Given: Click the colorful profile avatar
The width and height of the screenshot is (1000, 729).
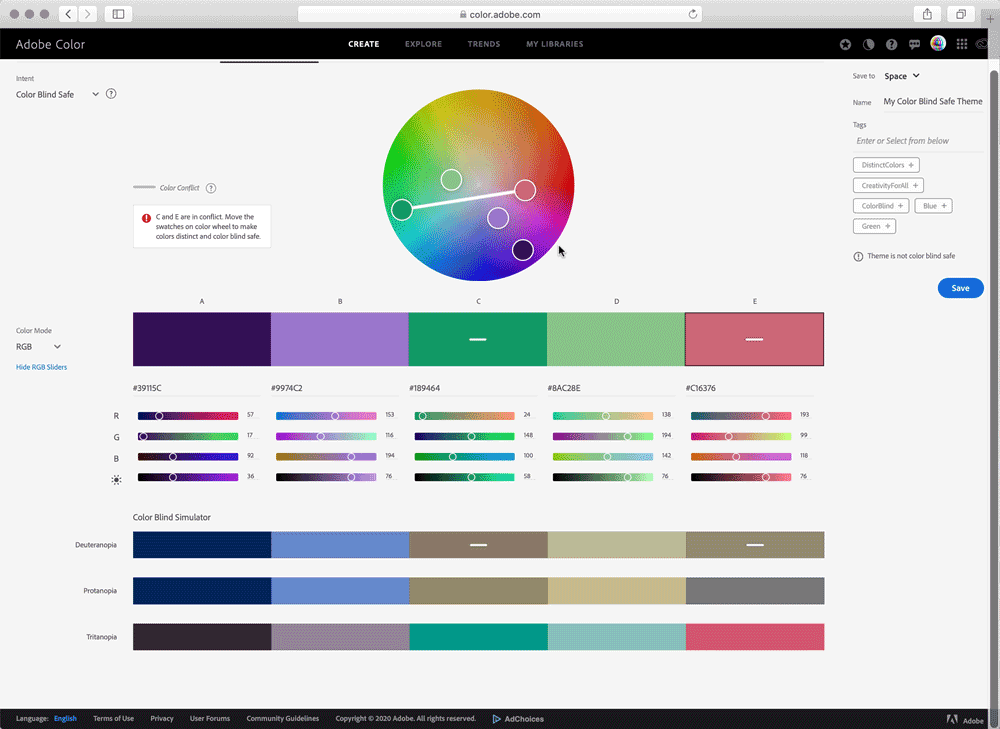Looking at the screenshot, I should click(938, 43).
